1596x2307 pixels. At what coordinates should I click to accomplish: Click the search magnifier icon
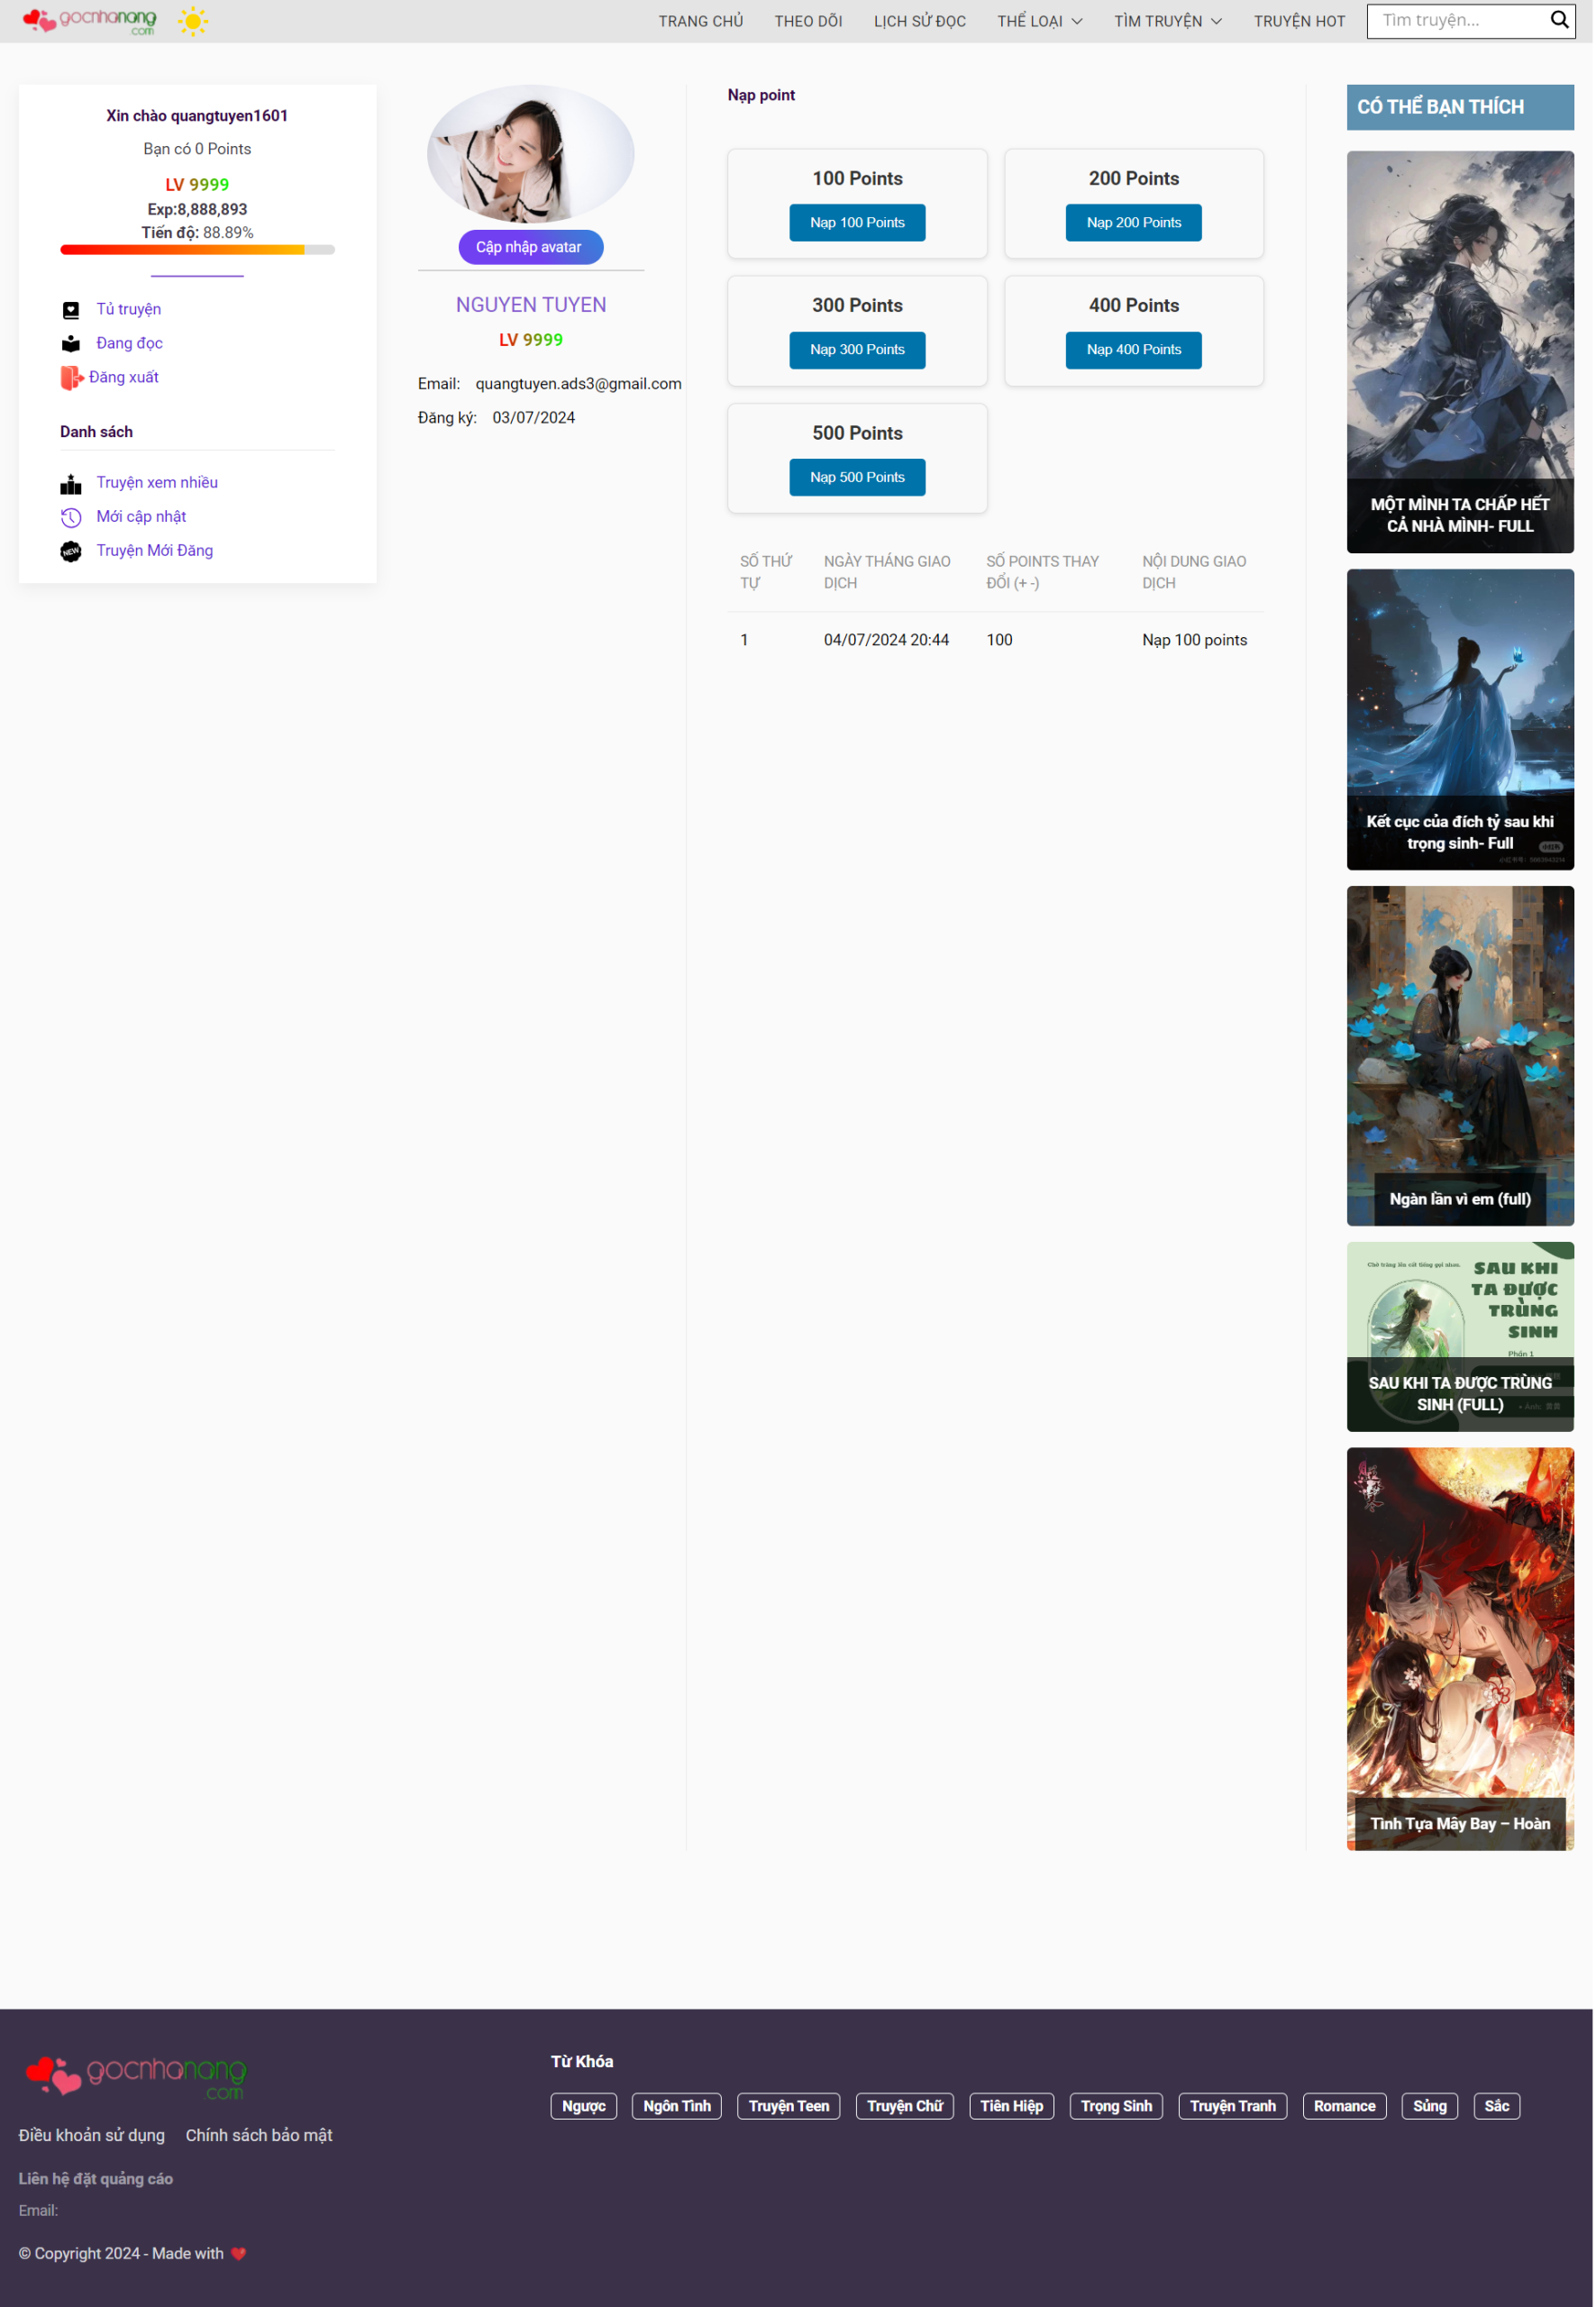point(1561,21)
